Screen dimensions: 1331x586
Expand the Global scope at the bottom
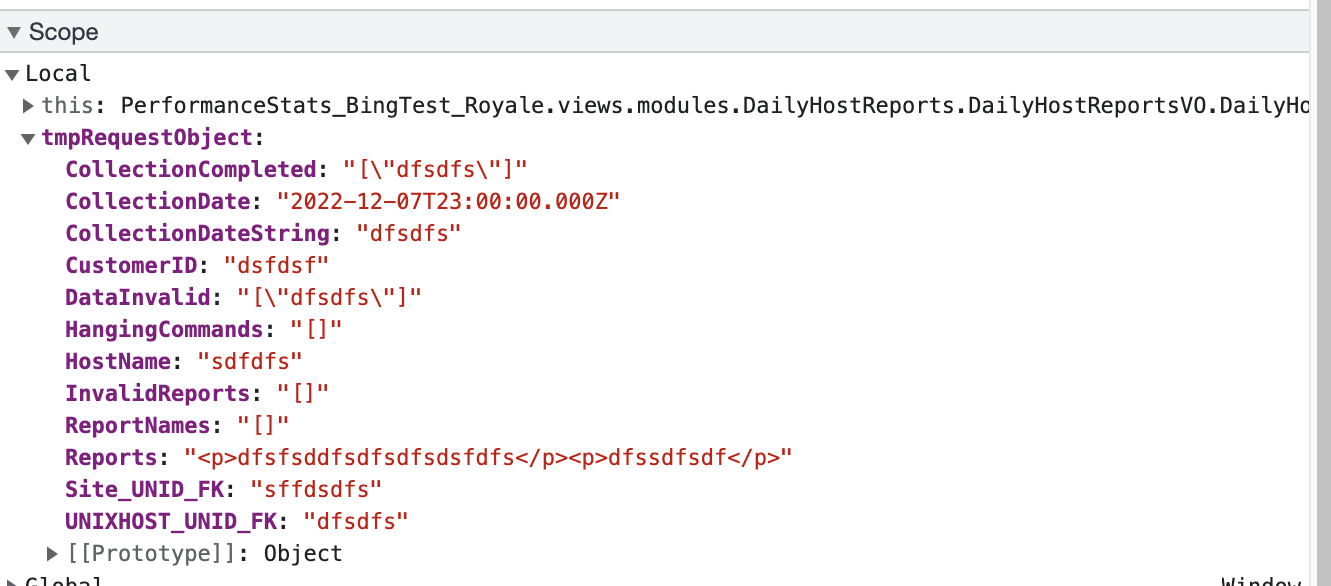(x=12, y=581)
